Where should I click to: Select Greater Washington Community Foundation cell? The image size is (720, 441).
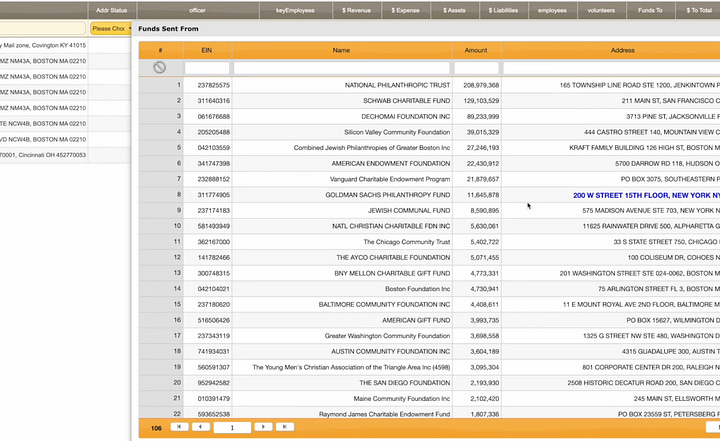point(342,336)
